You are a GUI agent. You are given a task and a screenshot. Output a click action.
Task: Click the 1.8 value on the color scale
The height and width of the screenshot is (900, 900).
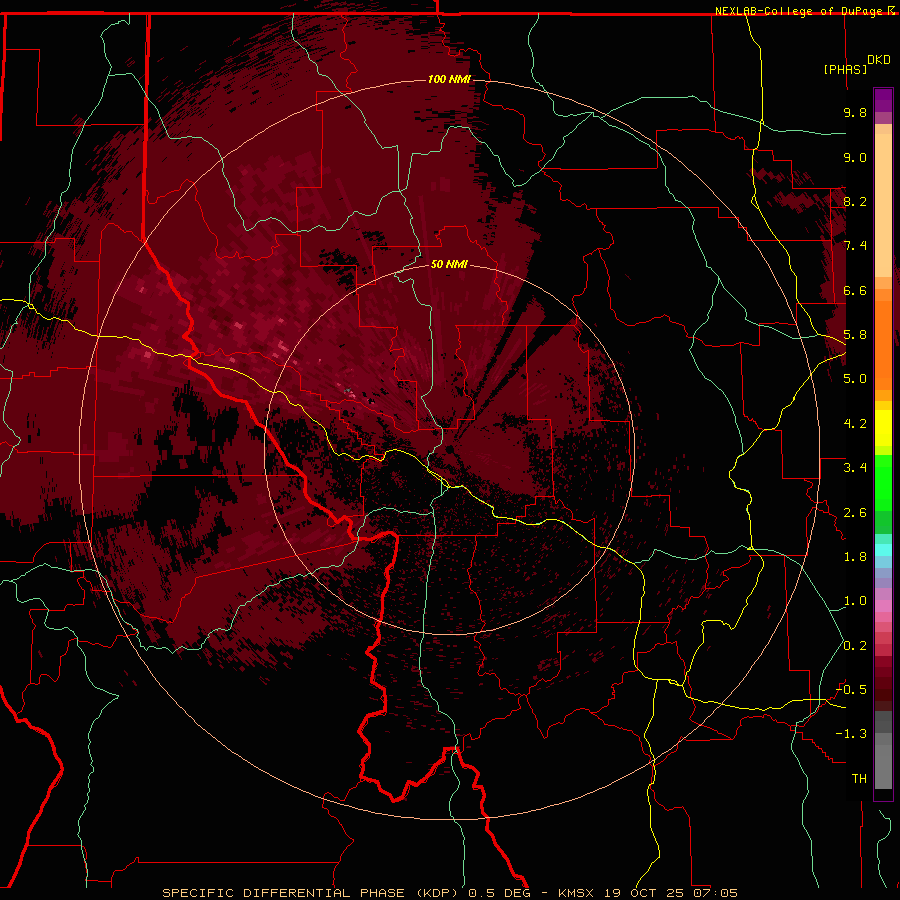(x=855, y=557)
